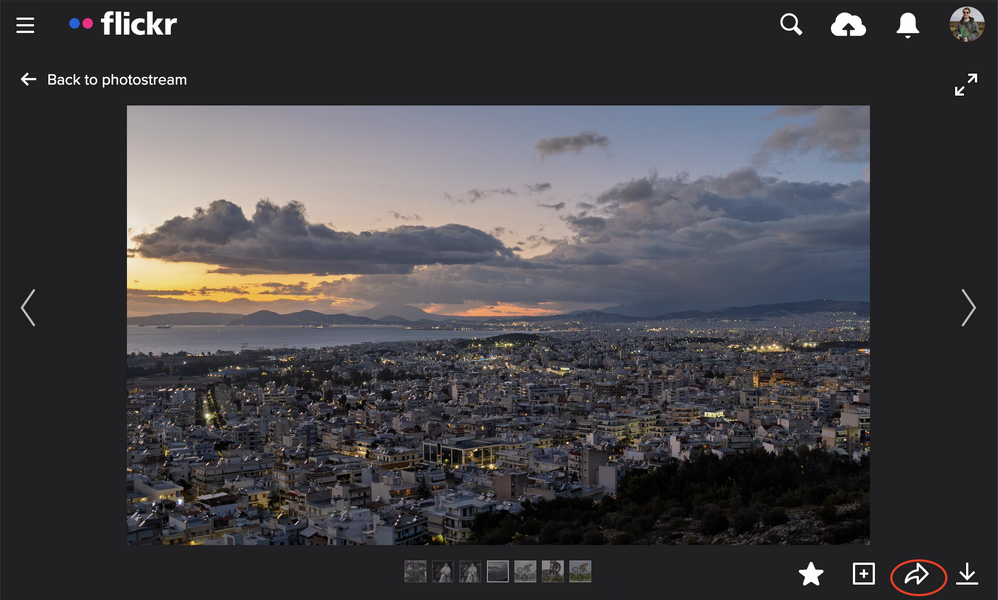Select the last thumbnail in the filmstrip
The image size is (998, 600).
point(580,572)
